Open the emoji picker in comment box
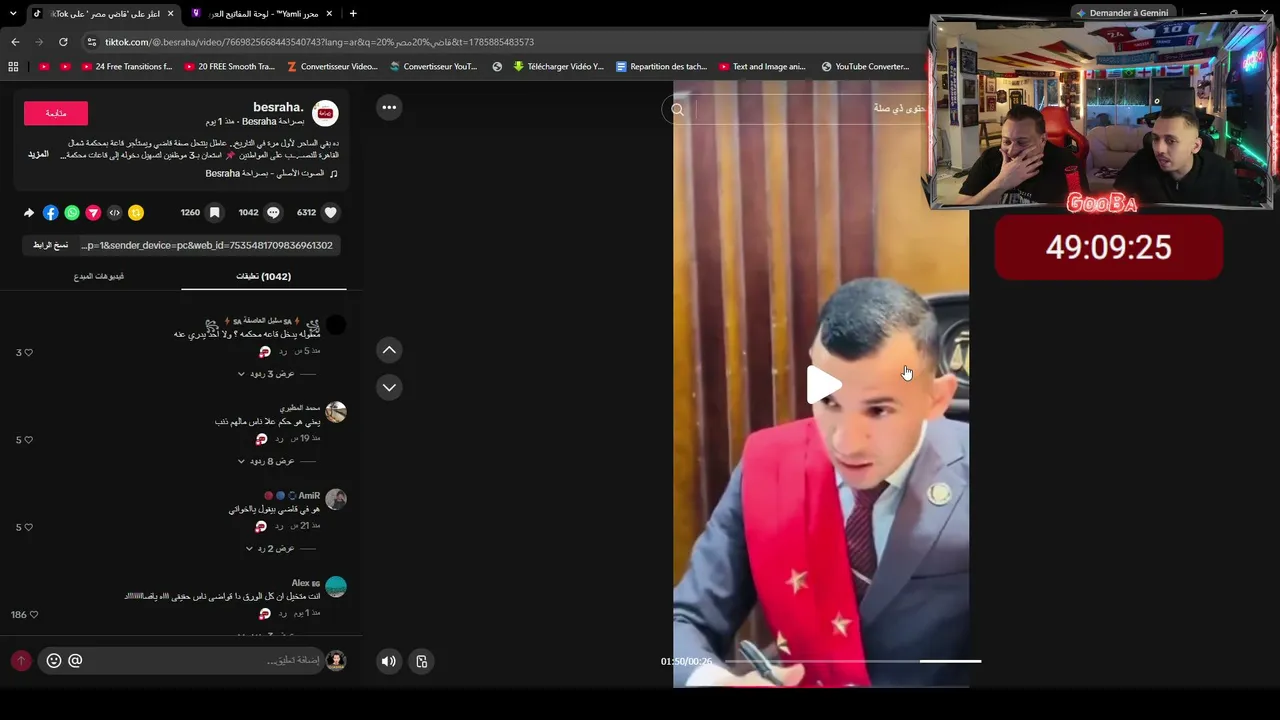 pyautogui.click(x=54, y=661)
